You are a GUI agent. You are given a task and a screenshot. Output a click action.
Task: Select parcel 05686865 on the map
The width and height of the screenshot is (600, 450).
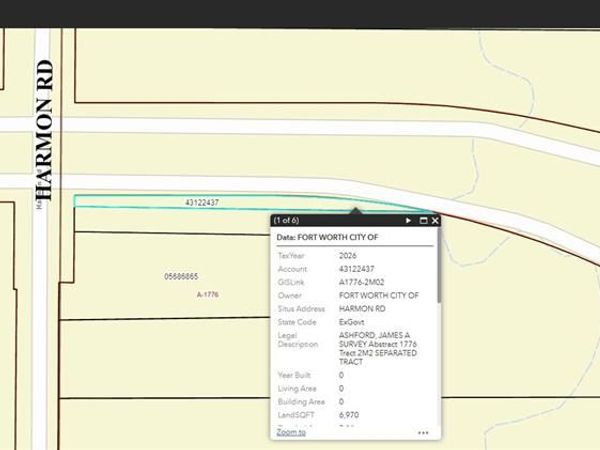tap(181, 276)
